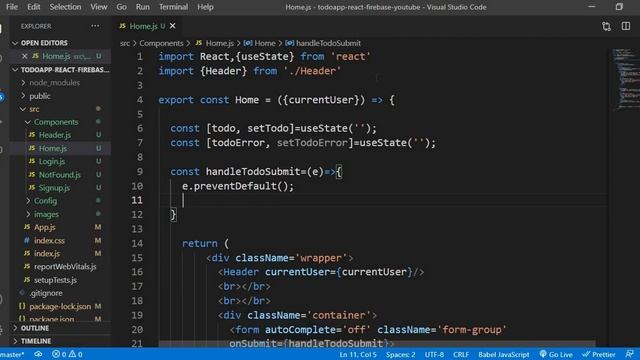Screen dimensions: 640x360
Task: Expand the Timeline panel
Action: 36,341
